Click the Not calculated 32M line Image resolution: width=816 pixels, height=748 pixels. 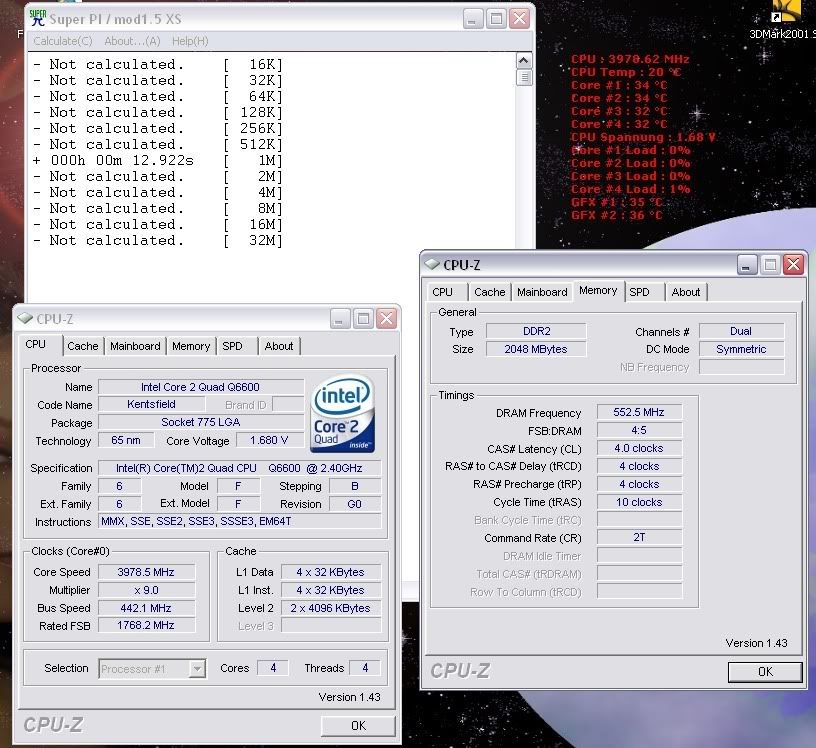(x=158, y=240)
